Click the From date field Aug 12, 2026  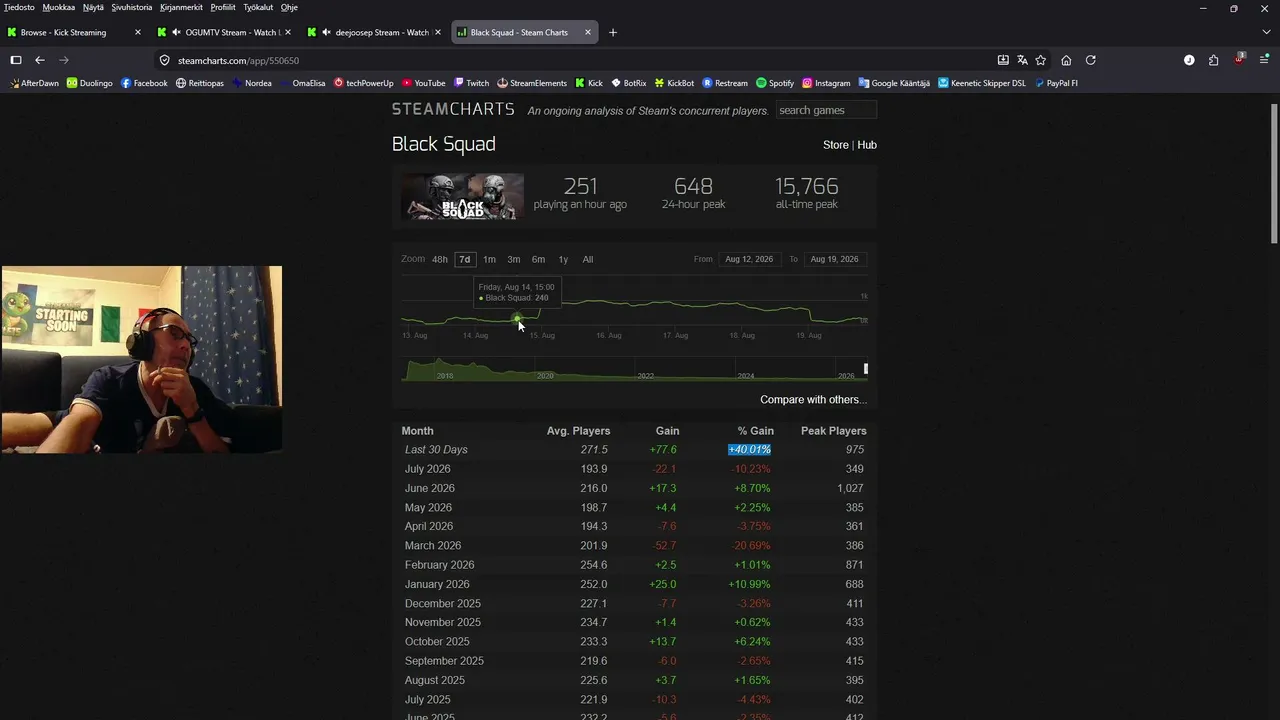click(749, 259)
